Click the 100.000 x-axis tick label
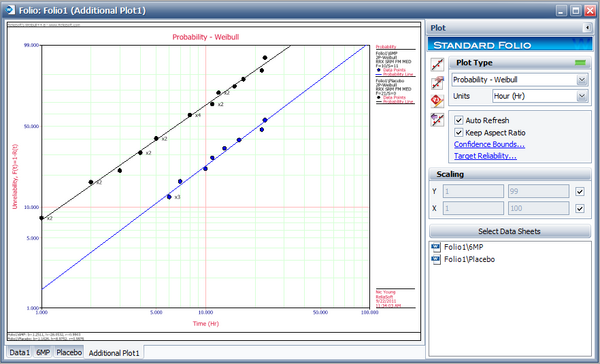 pos(370,312)
